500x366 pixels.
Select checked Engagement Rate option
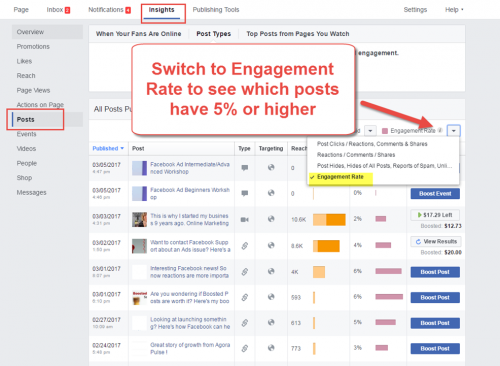pyautogui.click(x=340, y=177)
